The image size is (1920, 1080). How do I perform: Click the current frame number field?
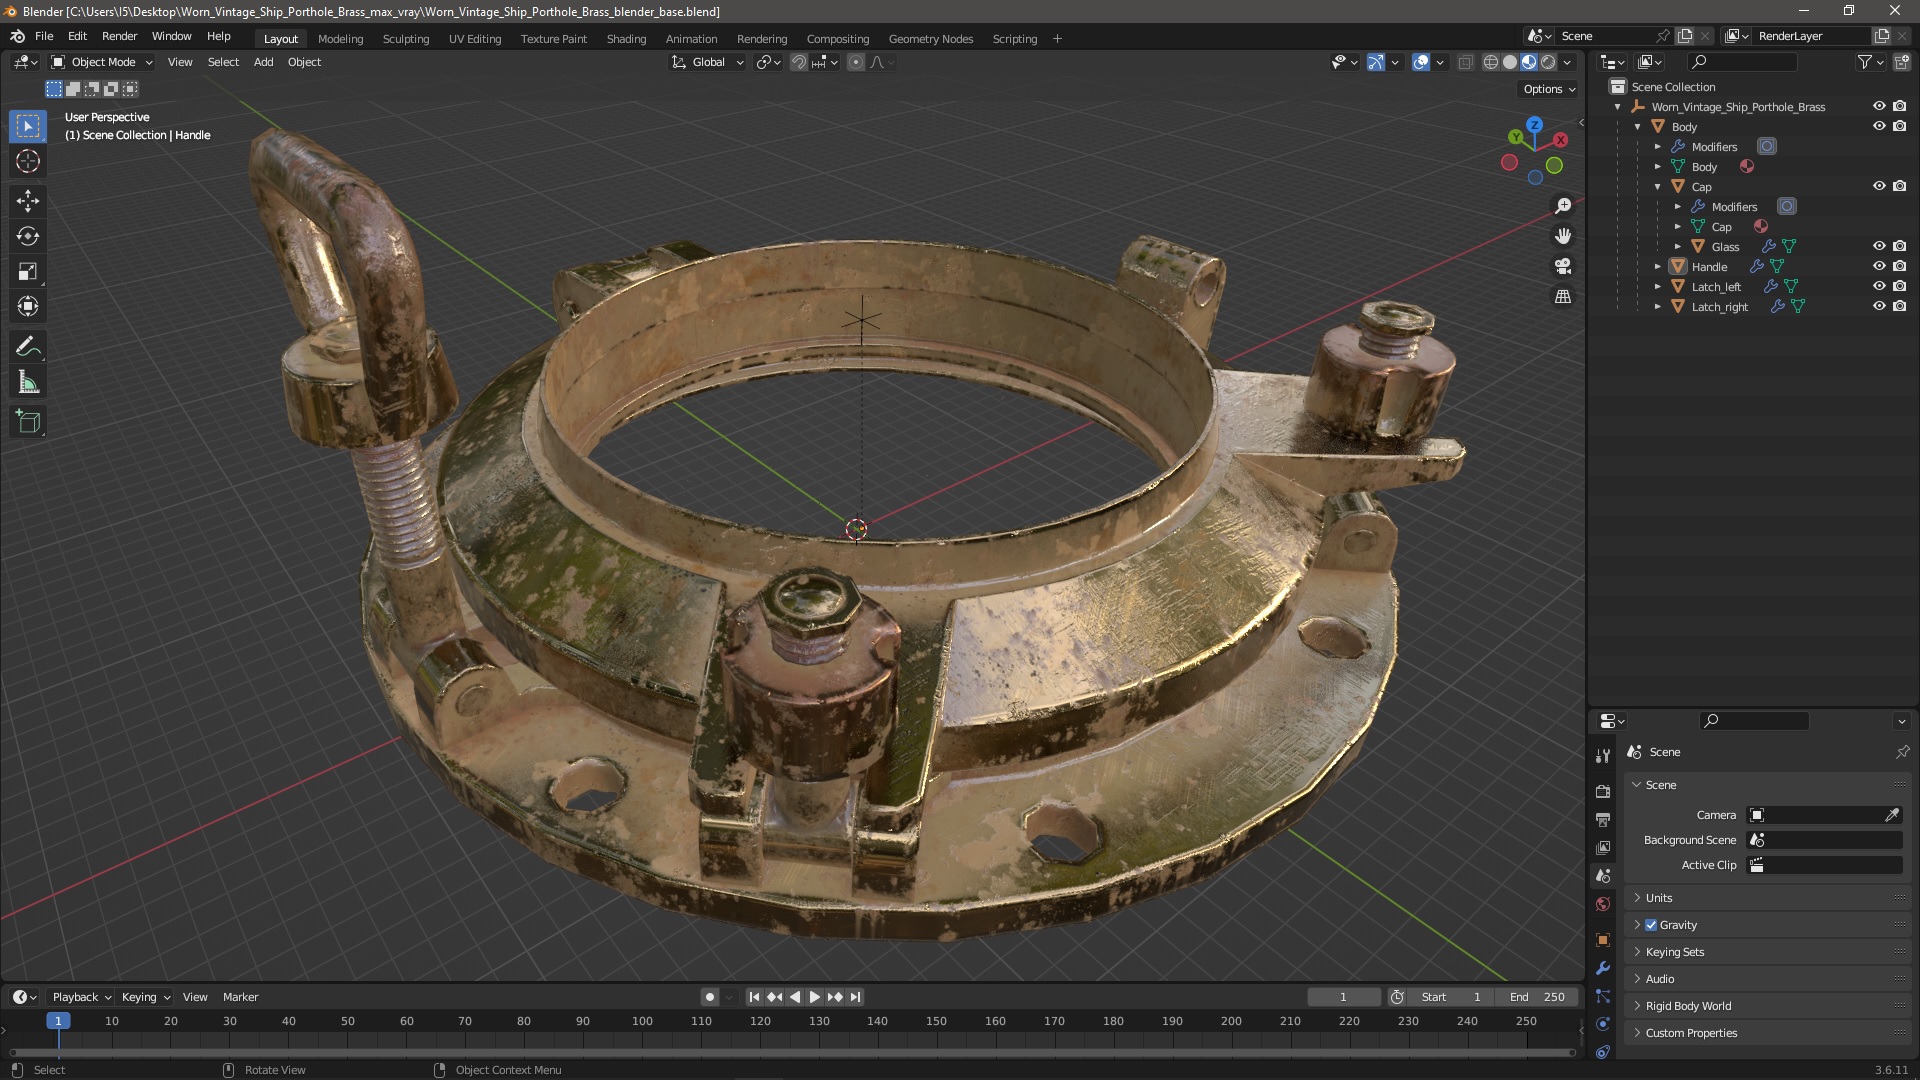1343,997
